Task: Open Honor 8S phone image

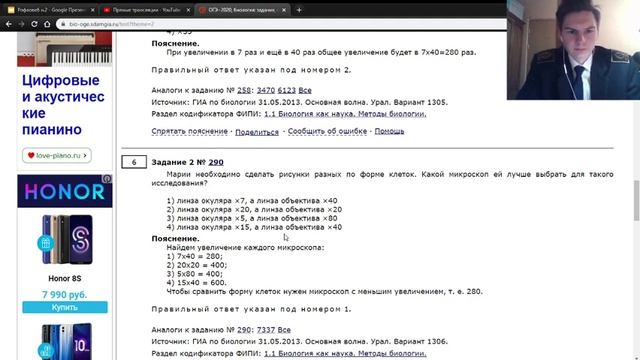Action: 67,240
